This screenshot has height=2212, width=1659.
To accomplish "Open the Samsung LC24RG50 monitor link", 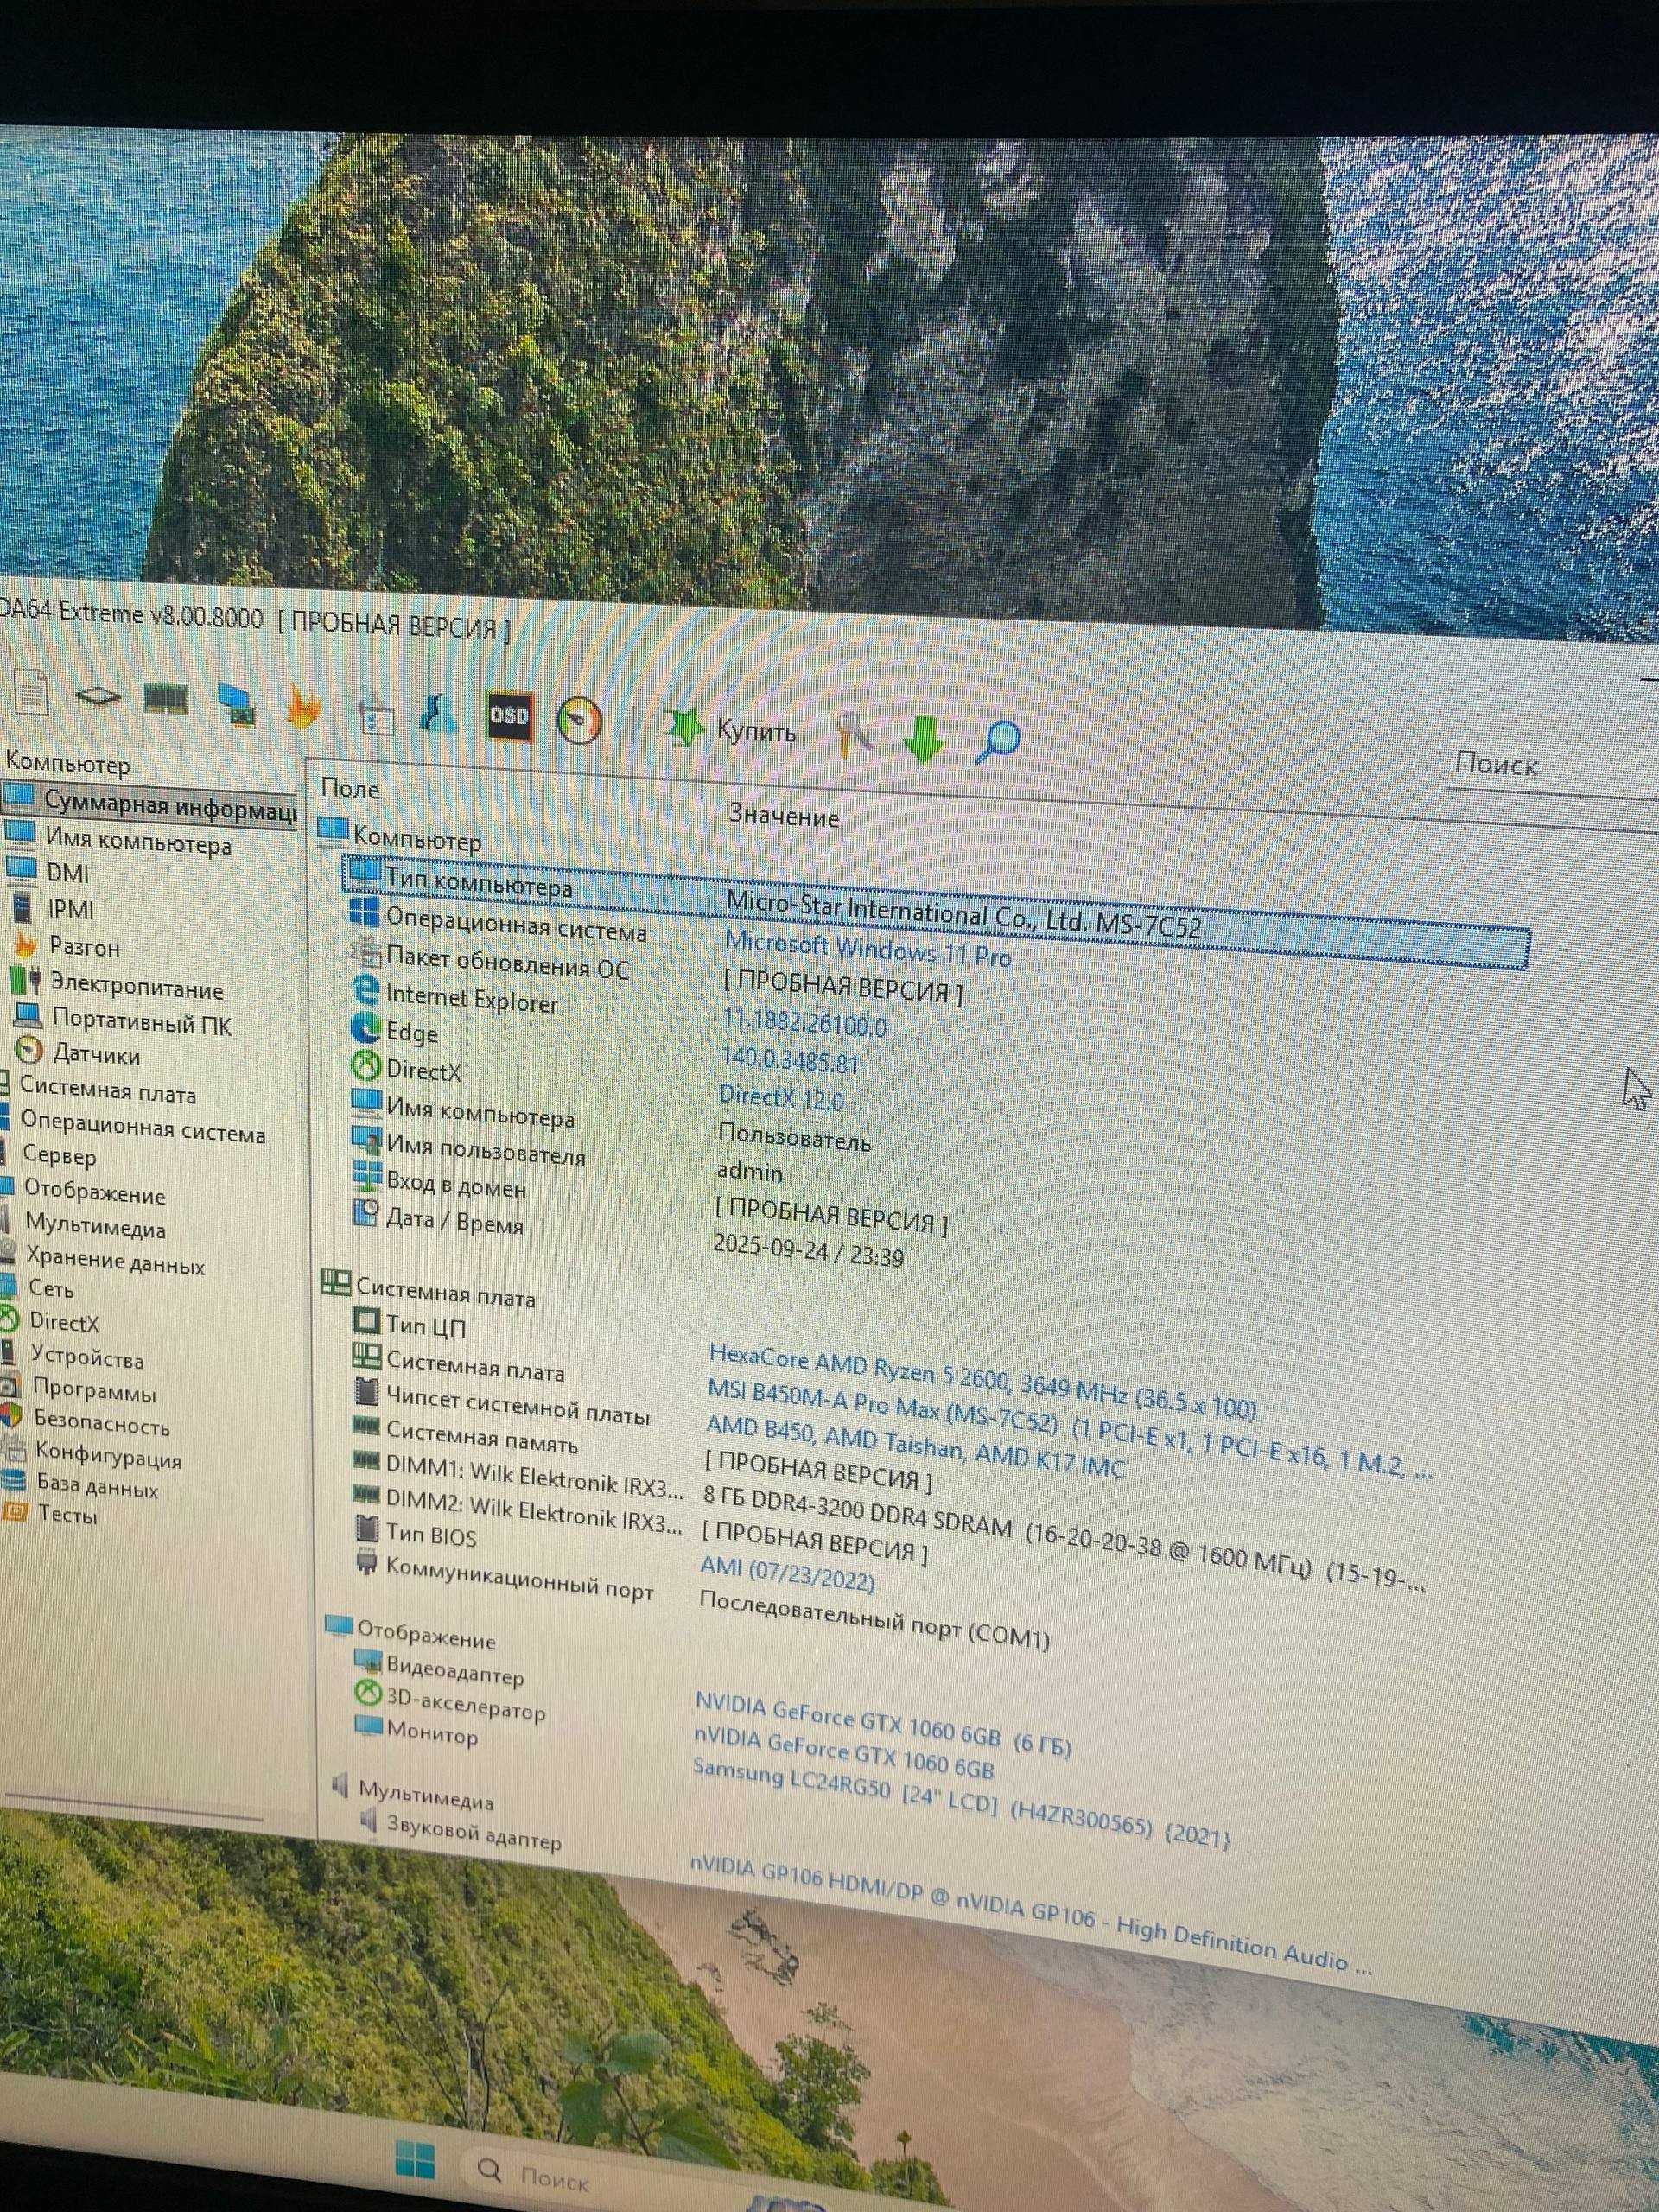I will click(960, 1806).
